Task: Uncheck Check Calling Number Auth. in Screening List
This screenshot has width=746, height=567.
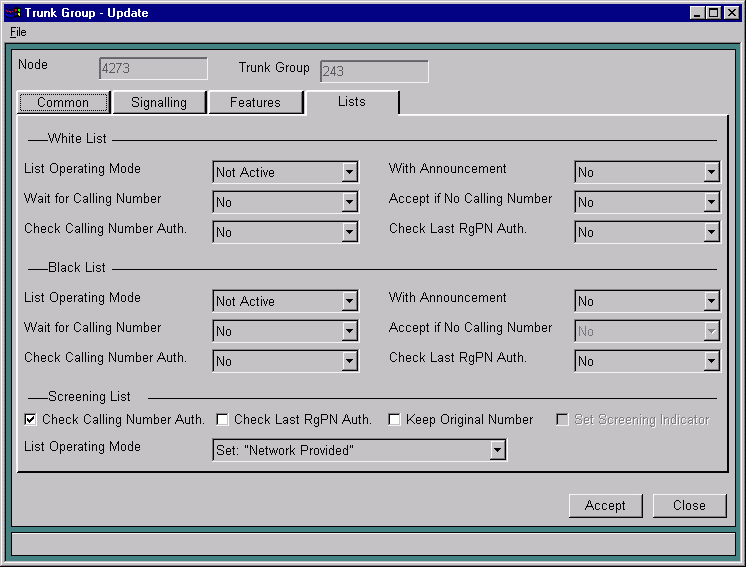Action: pos(30,420)
